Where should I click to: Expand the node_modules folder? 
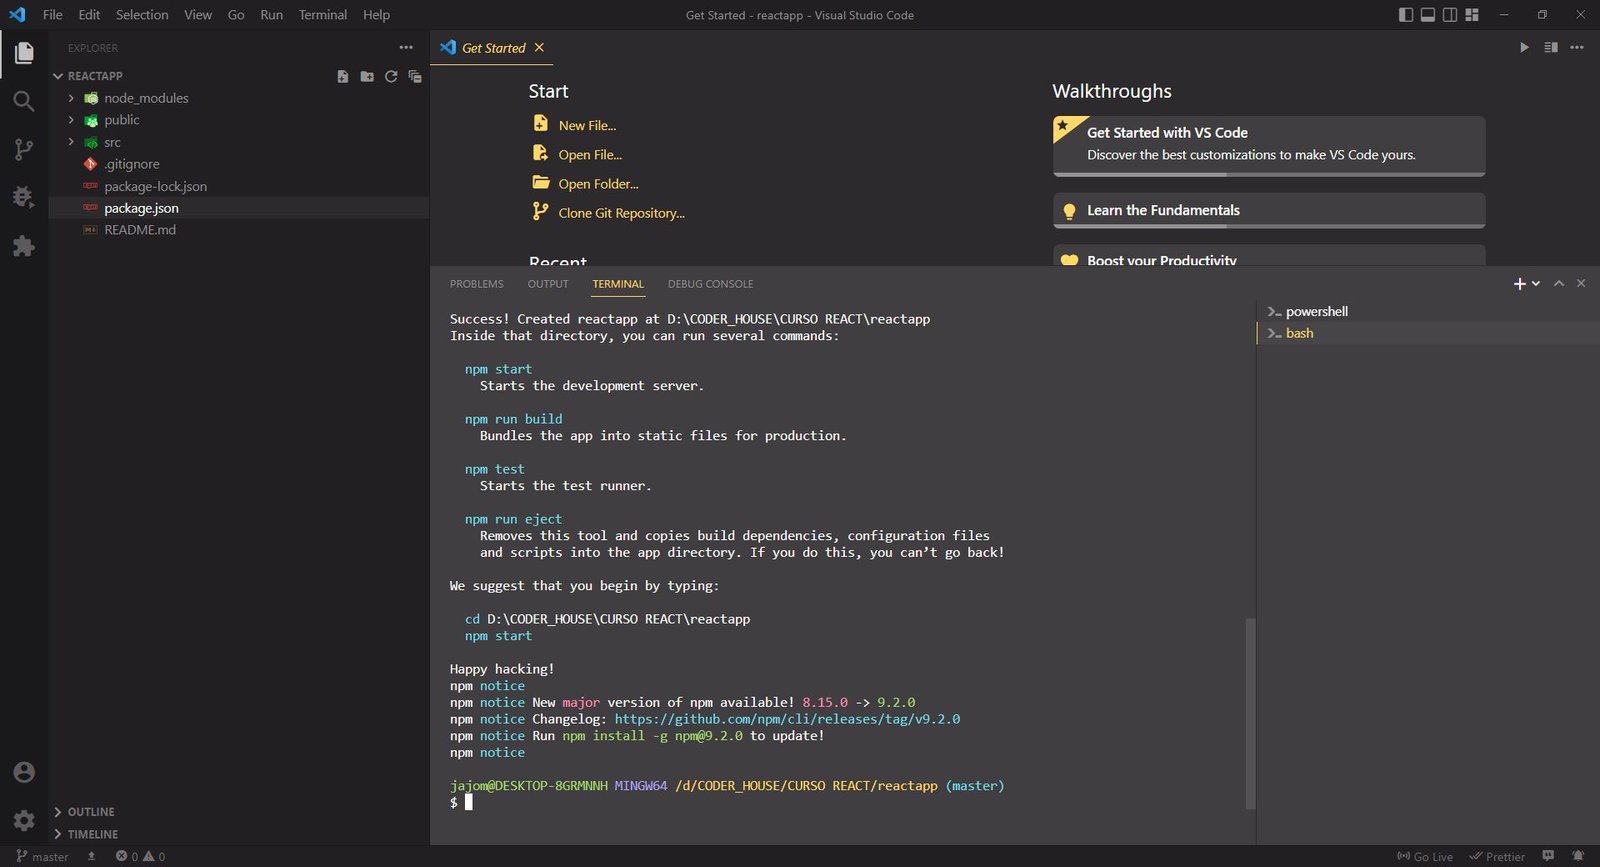(71, 98)
